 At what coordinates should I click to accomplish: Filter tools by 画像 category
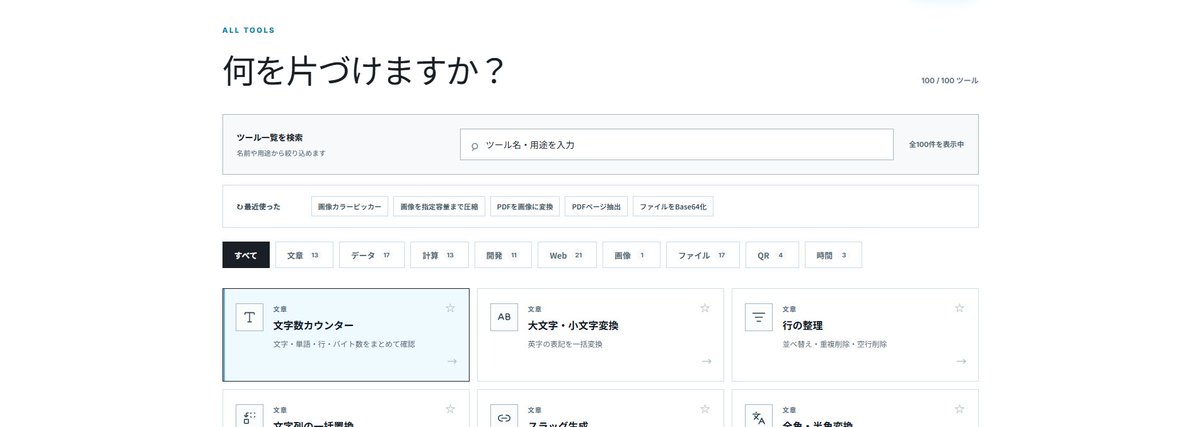[631, 255]
